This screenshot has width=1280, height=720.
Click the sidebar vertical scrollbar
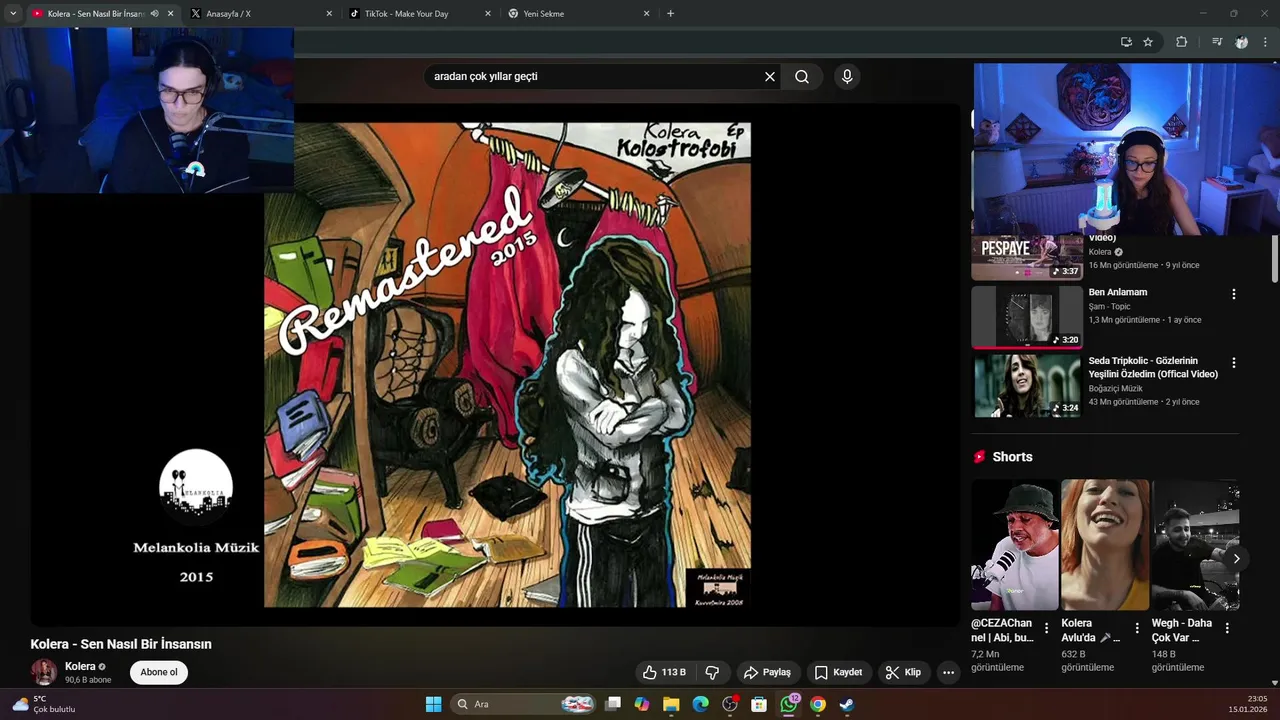[x=1274, y=260]
